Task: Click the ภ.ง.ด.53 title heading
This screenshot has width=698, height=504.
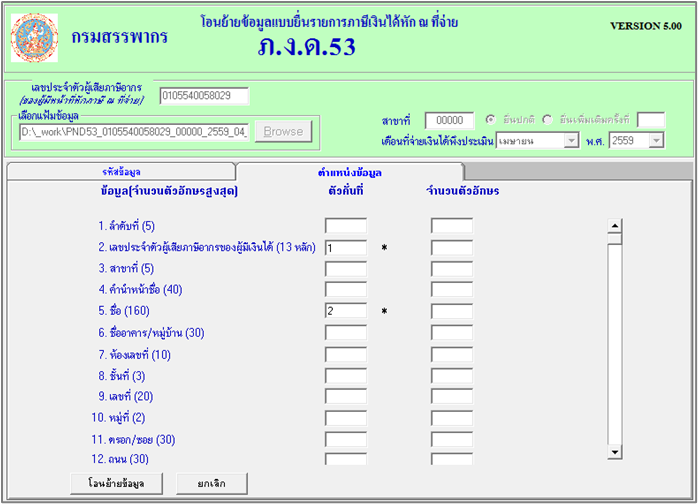Action: [307, 46]
